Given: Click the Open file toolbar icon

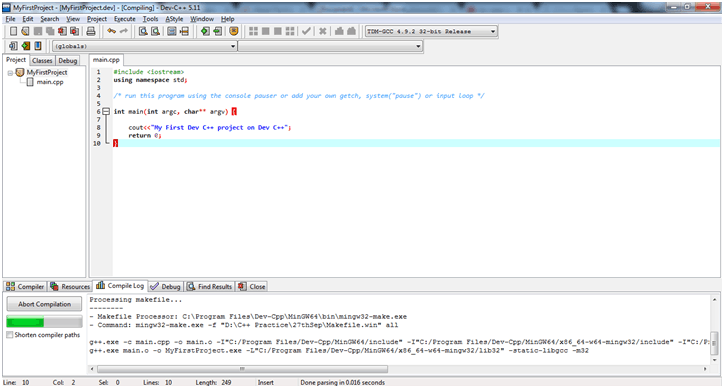Looking at the screenshot, I should pyautogui.click(x=25, y=31).
